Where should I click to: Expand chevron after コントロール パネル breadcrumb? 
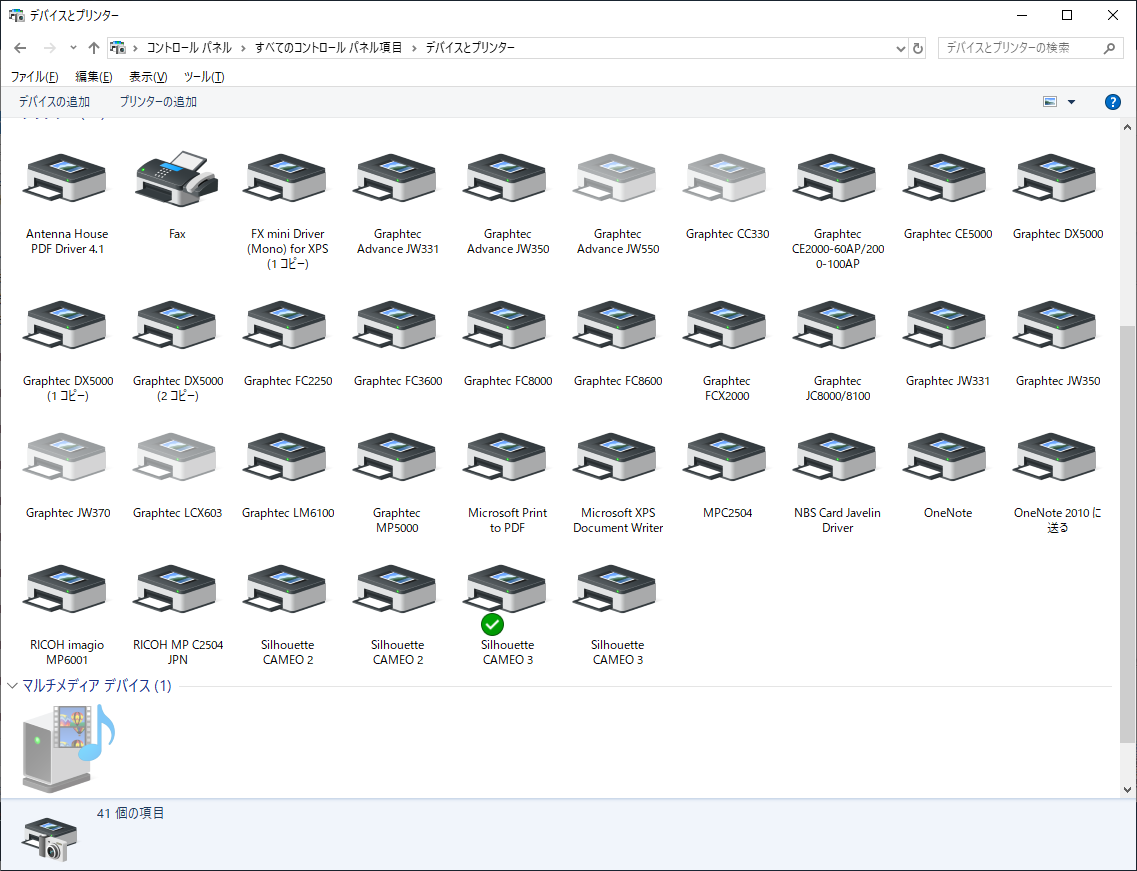pyautogui.click(x=243, y=48)
